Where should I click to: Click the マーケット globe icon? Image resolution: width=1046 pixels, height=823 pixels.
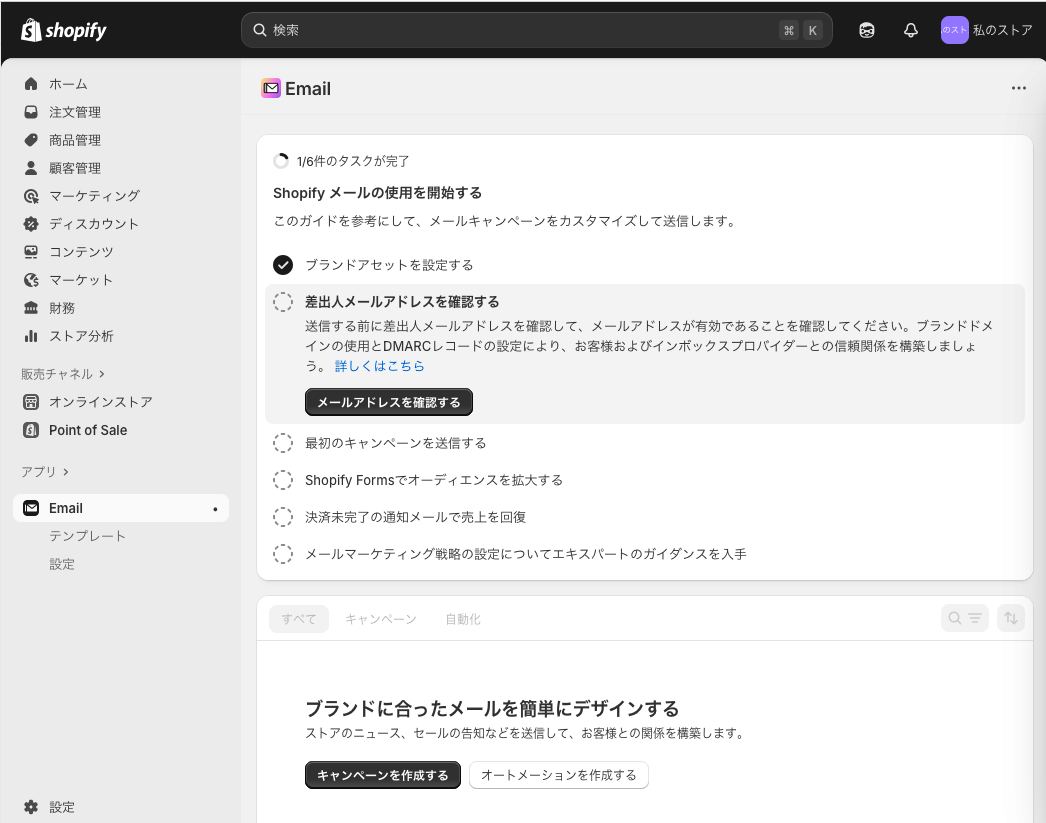(31, 280)
